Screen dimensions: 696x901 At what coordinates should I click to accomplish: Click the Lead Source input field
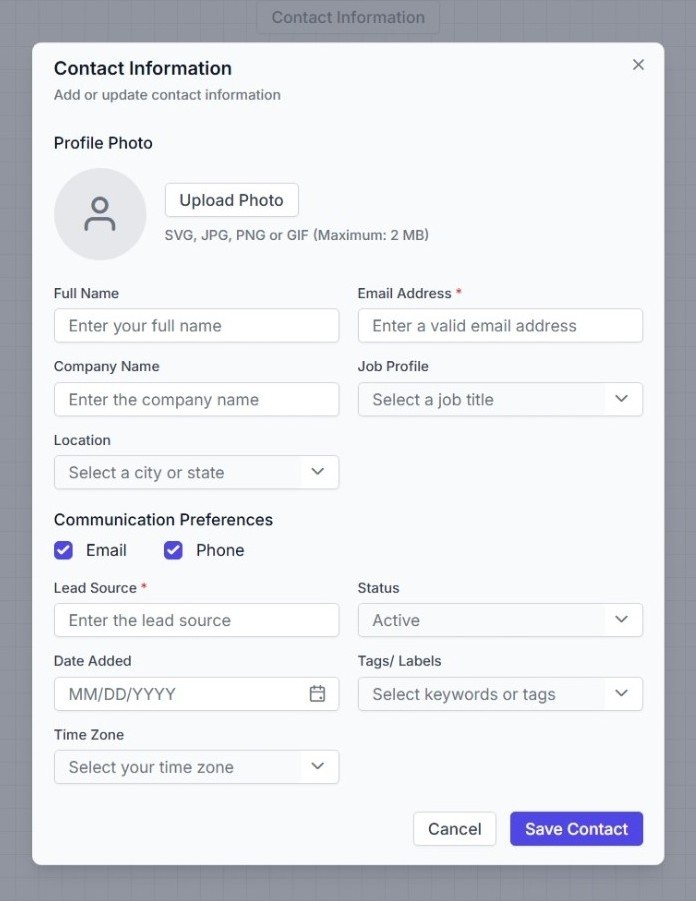196,620
